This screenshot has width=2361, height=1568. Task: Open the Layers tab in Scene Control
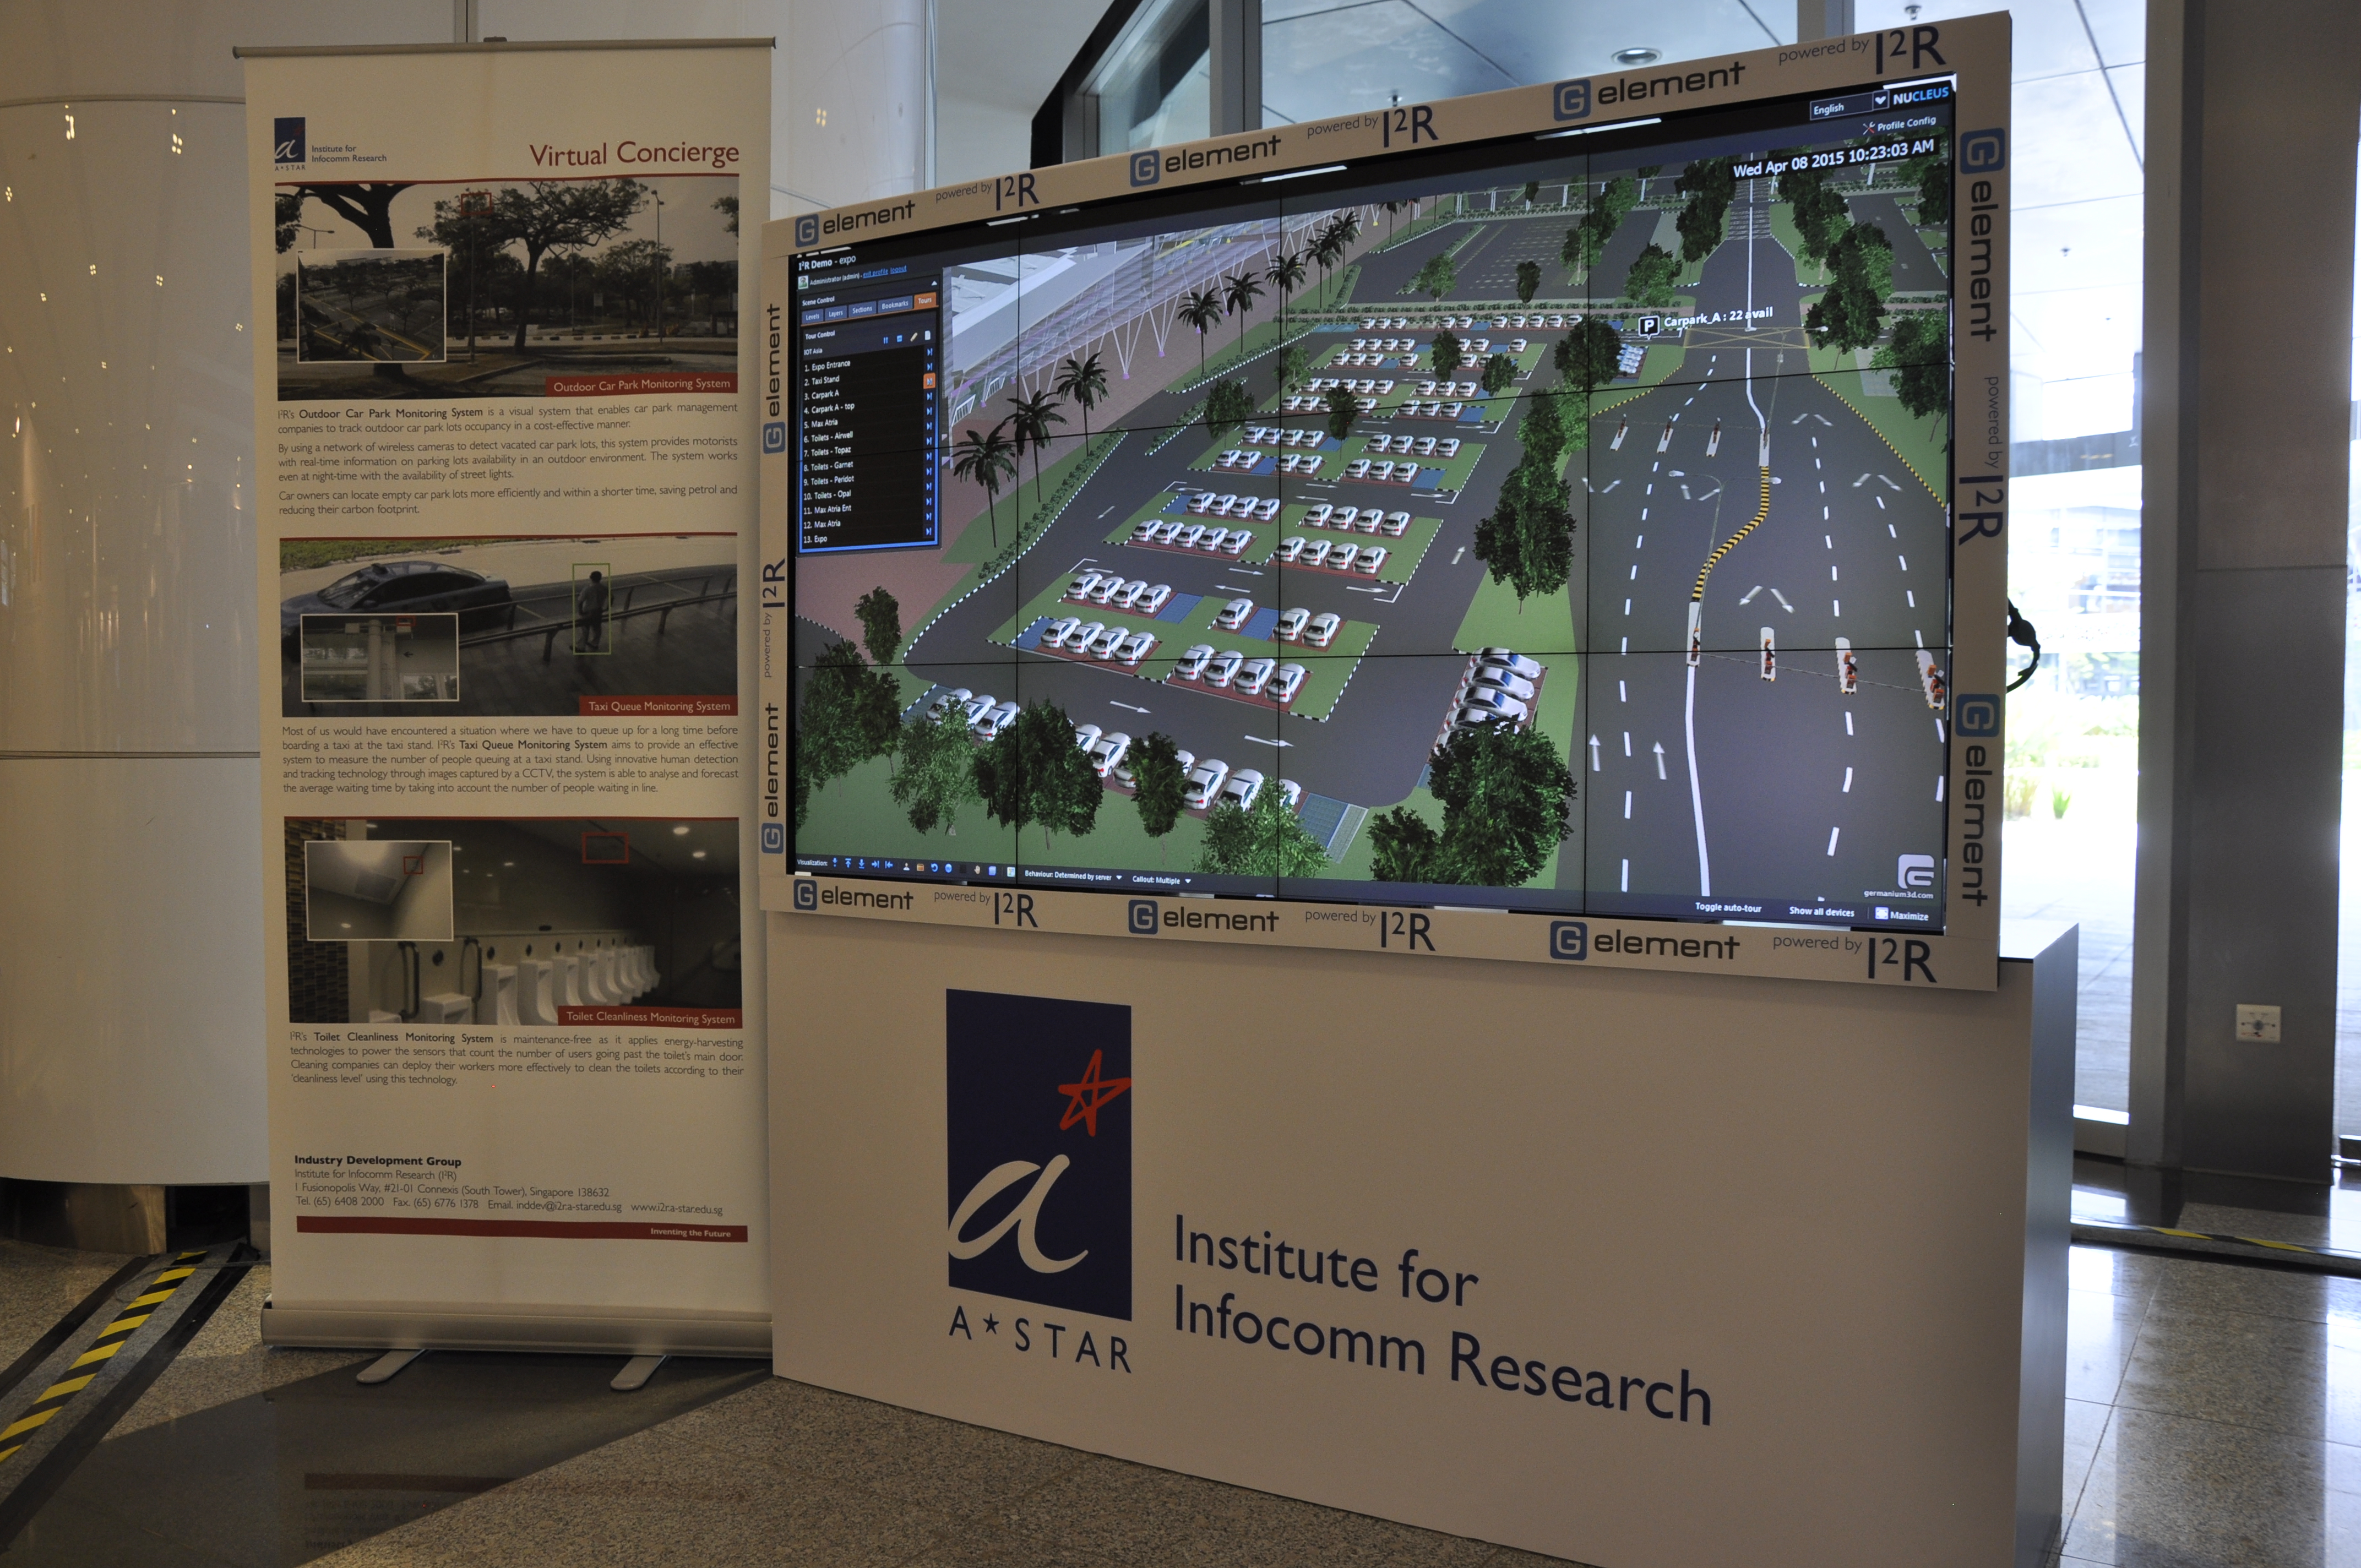[836, 314]
